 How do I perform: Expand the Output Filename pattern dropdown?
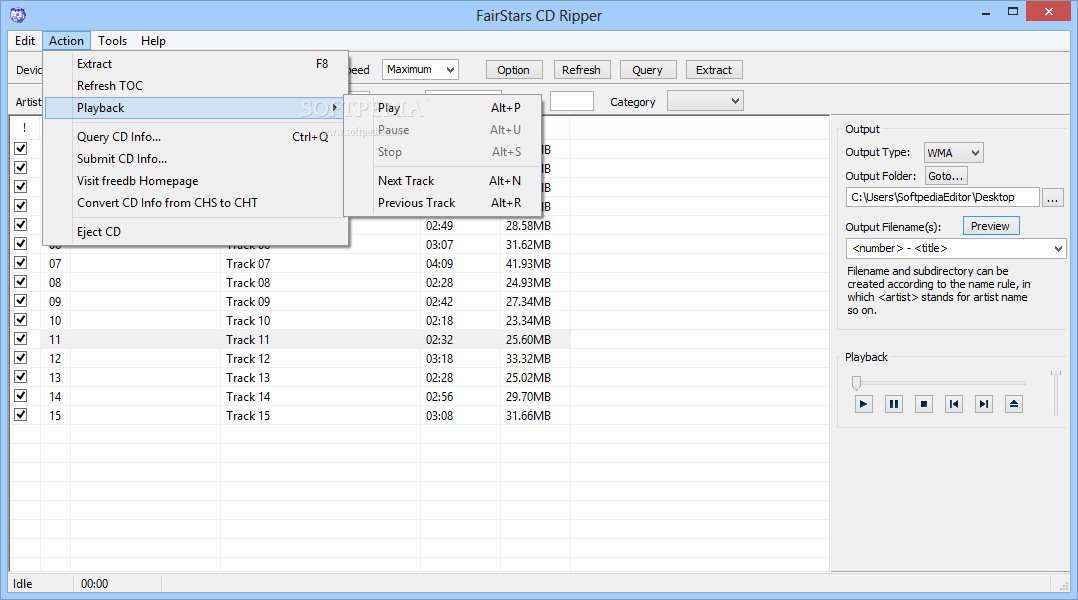click(x=956, y=248)
